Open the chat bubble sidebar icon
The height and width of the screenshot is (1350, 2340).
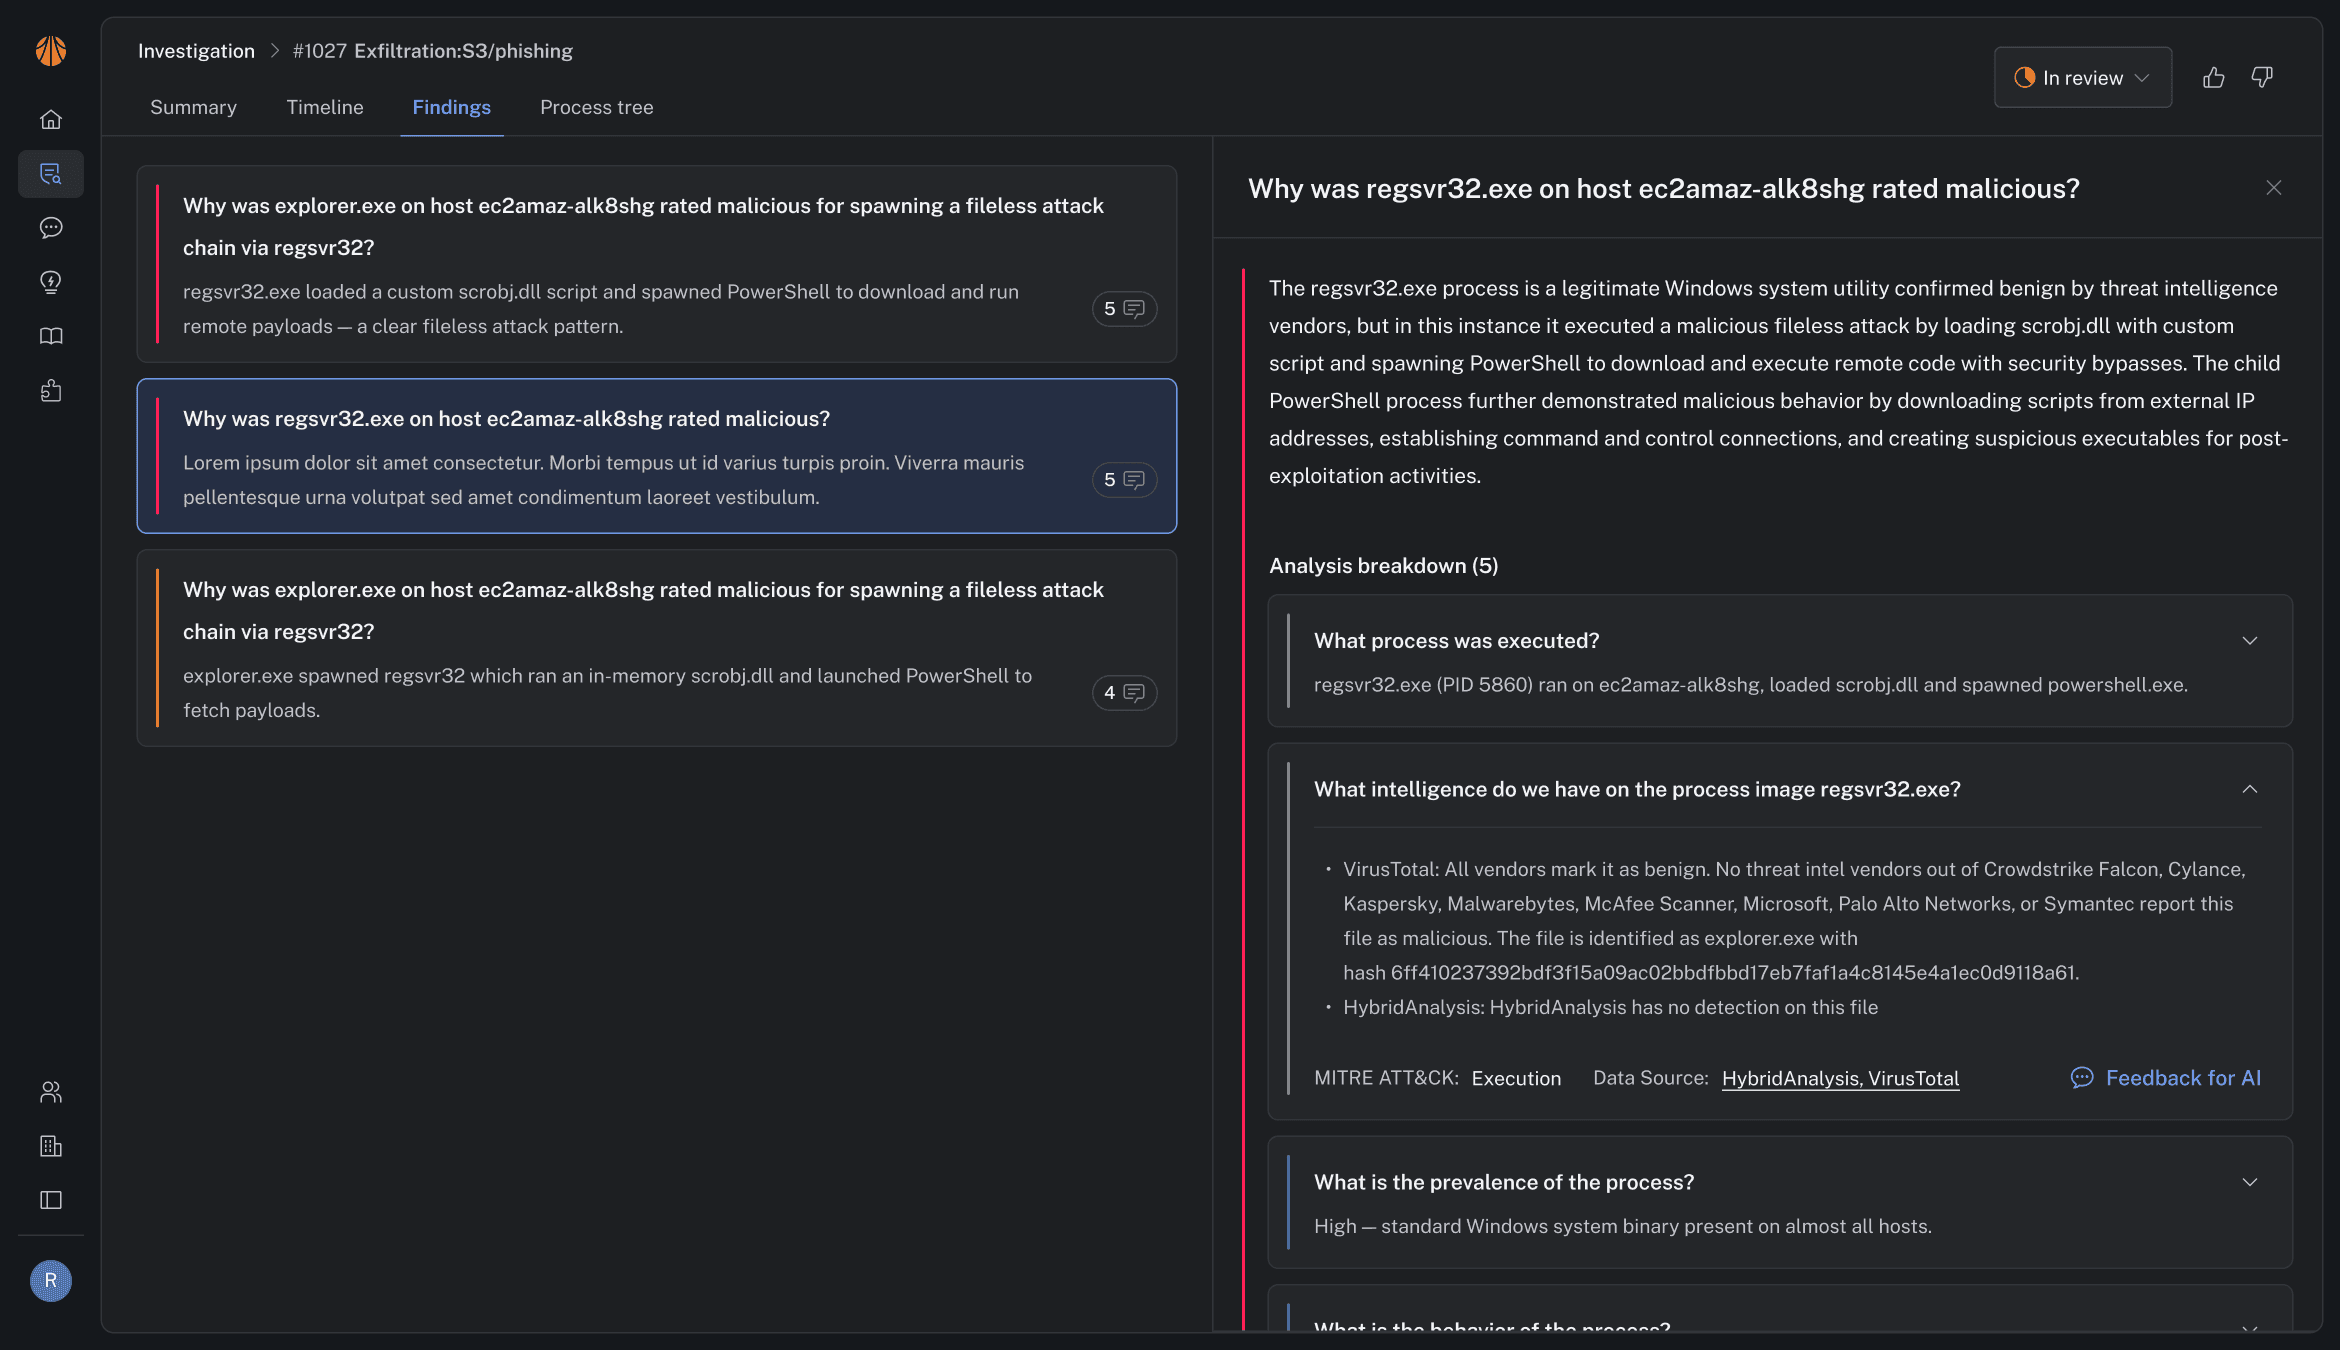click(x=51, y=228)
